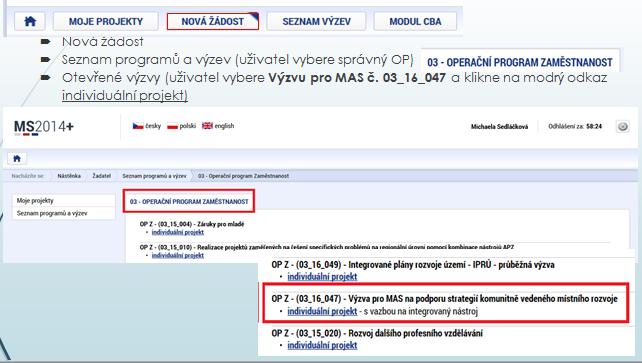
Task: Switch language to english flag
Action: coord(218,126)
